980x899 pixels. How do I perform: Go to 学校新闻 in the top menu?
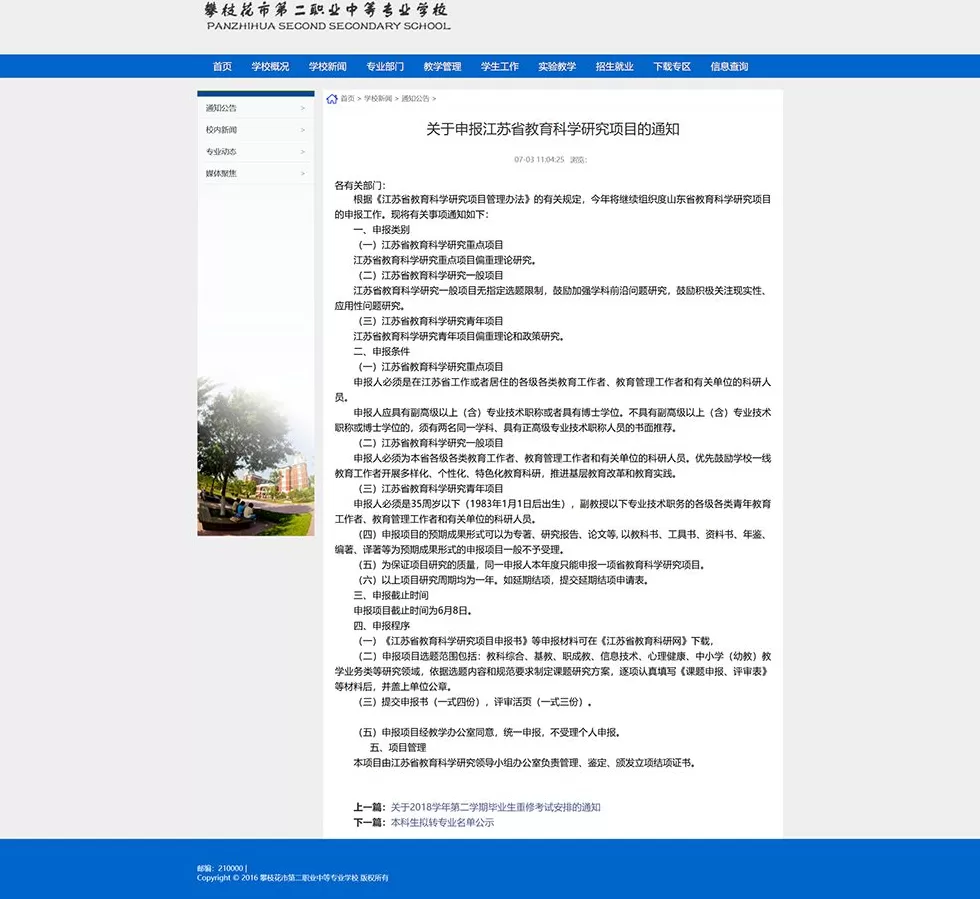coord(328,66)
